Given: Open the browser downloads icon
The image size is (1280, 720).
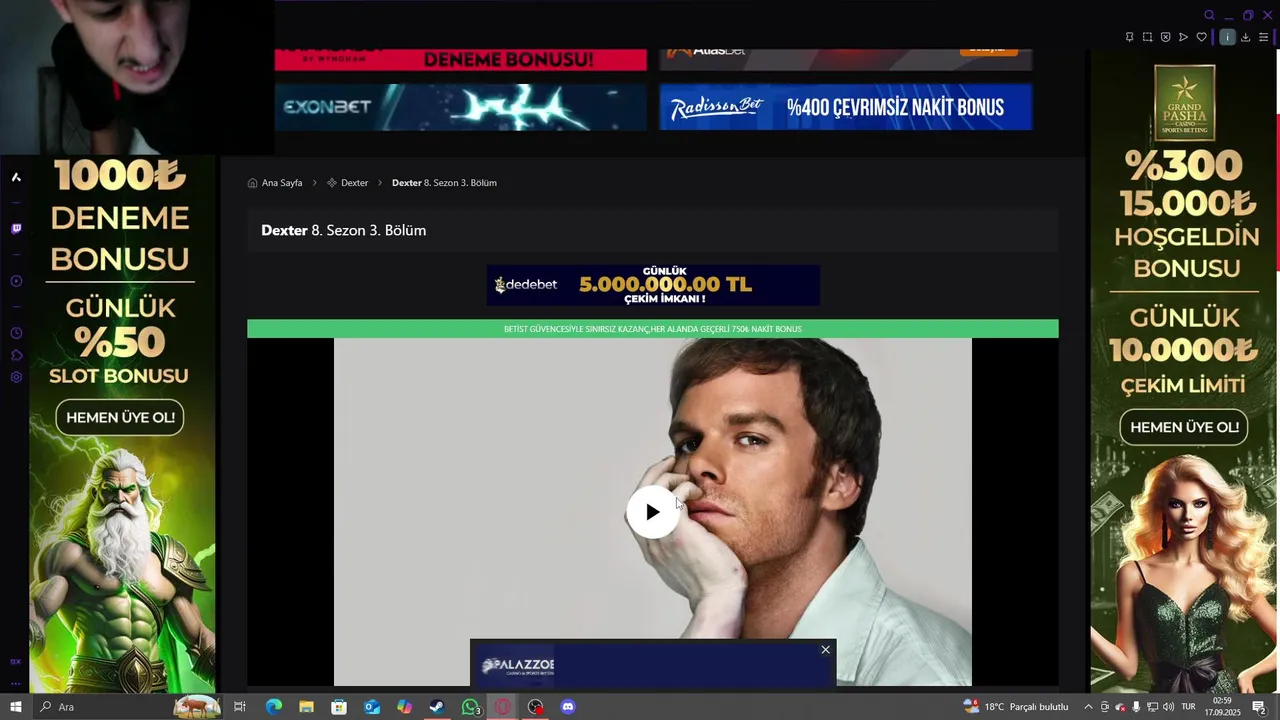Looking at the screenshot, I should point(1246,37).
